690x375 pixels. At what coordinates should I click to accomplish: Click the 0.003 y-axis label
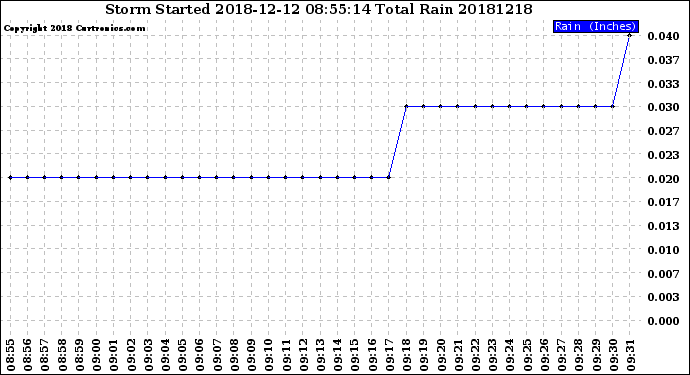[x=663, y=298]
